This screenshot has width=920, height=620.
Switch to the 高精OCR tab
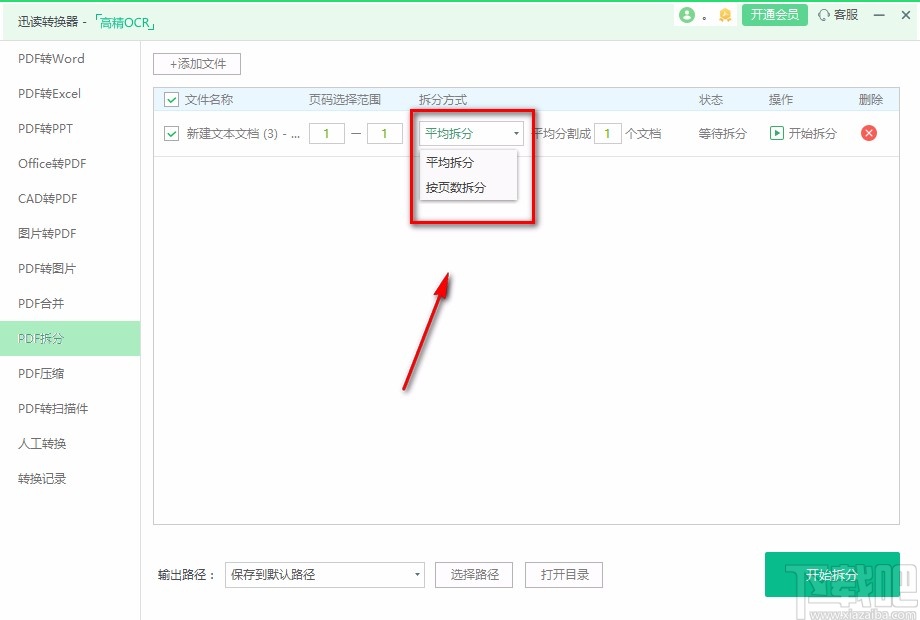tap(125, 21)
